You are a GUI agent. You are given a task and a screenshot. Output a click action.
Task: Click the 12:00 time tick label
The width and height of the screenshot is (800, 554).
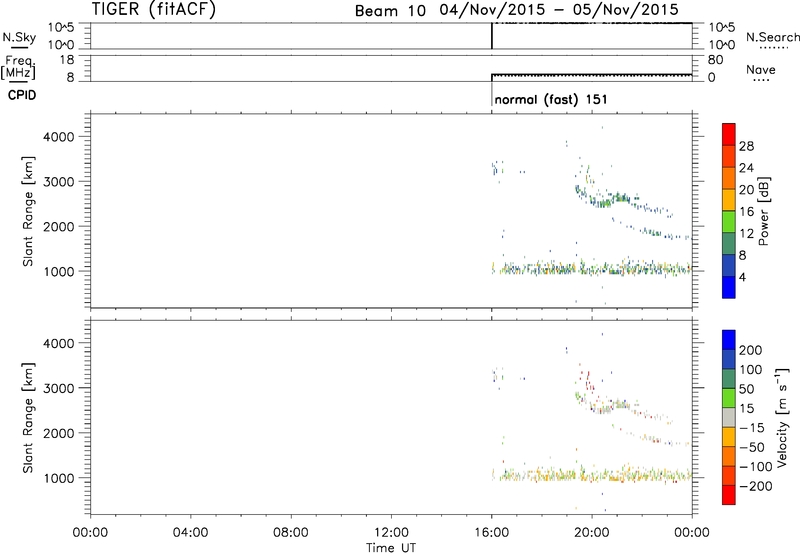pyautogui.click(x=391, y=533)
